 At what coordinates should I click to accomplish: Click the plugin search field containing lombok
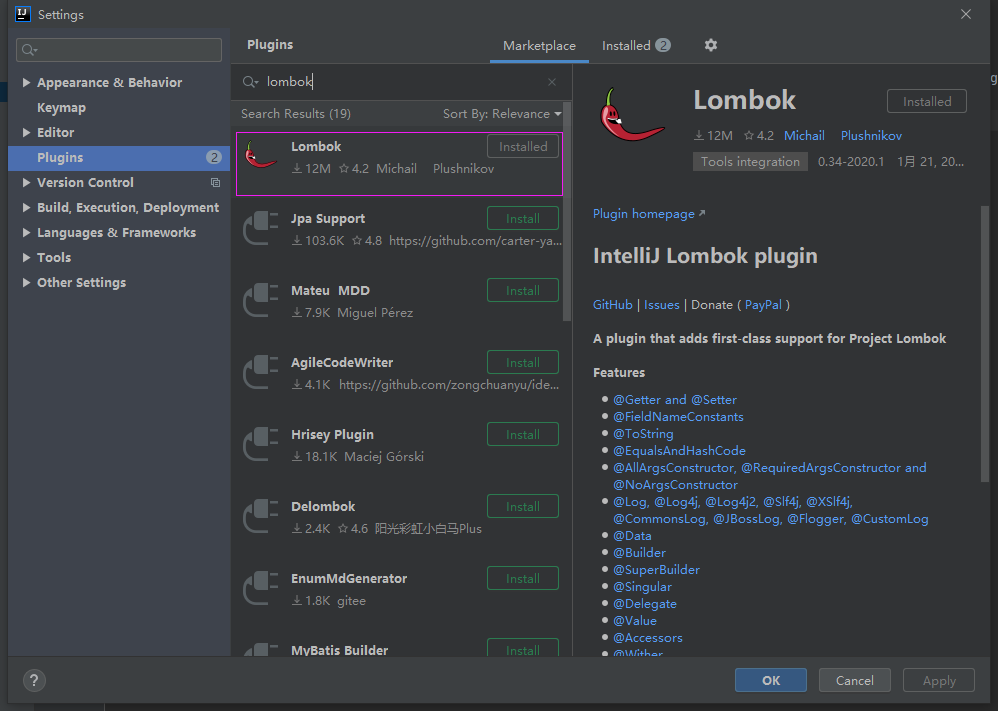click(x=401, y=82)
